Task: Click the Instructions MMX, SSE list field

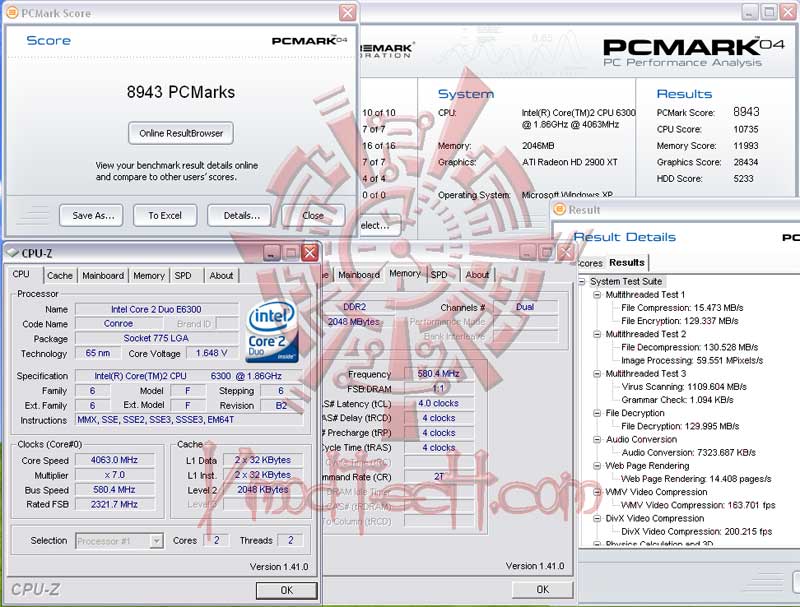Action: (x=189, y=420)
